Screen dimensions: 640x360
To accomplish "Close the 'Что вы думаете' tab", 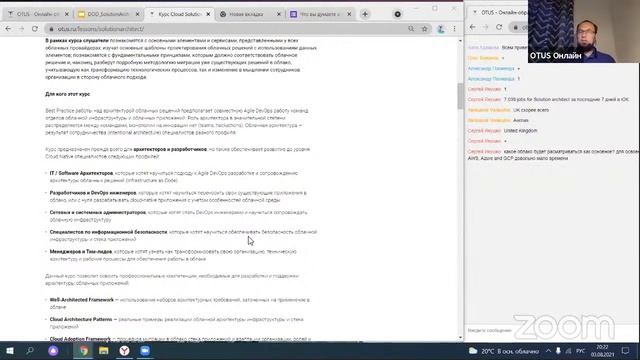I will 349,14.
